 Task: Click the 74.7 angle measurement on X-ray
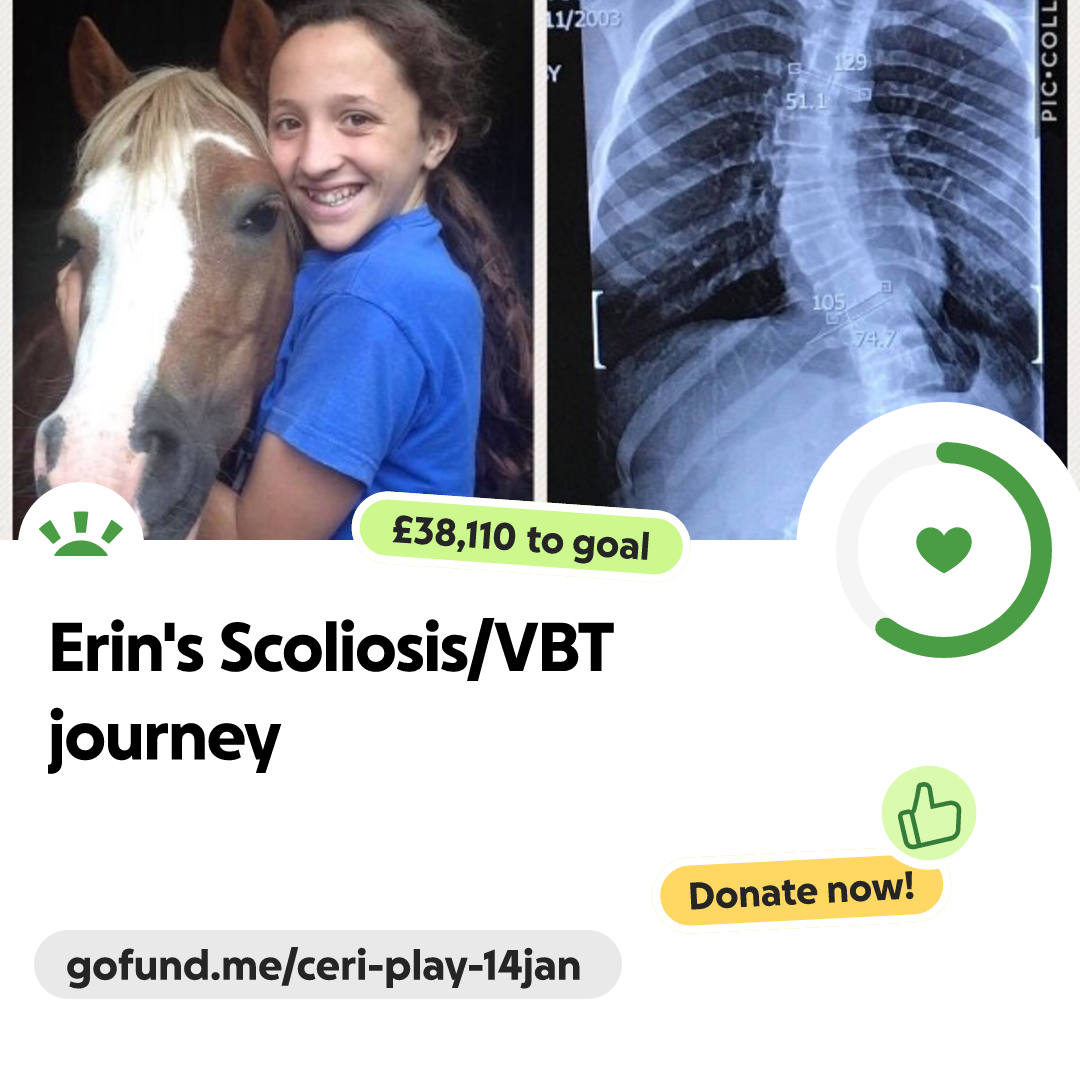coord(875,339)
